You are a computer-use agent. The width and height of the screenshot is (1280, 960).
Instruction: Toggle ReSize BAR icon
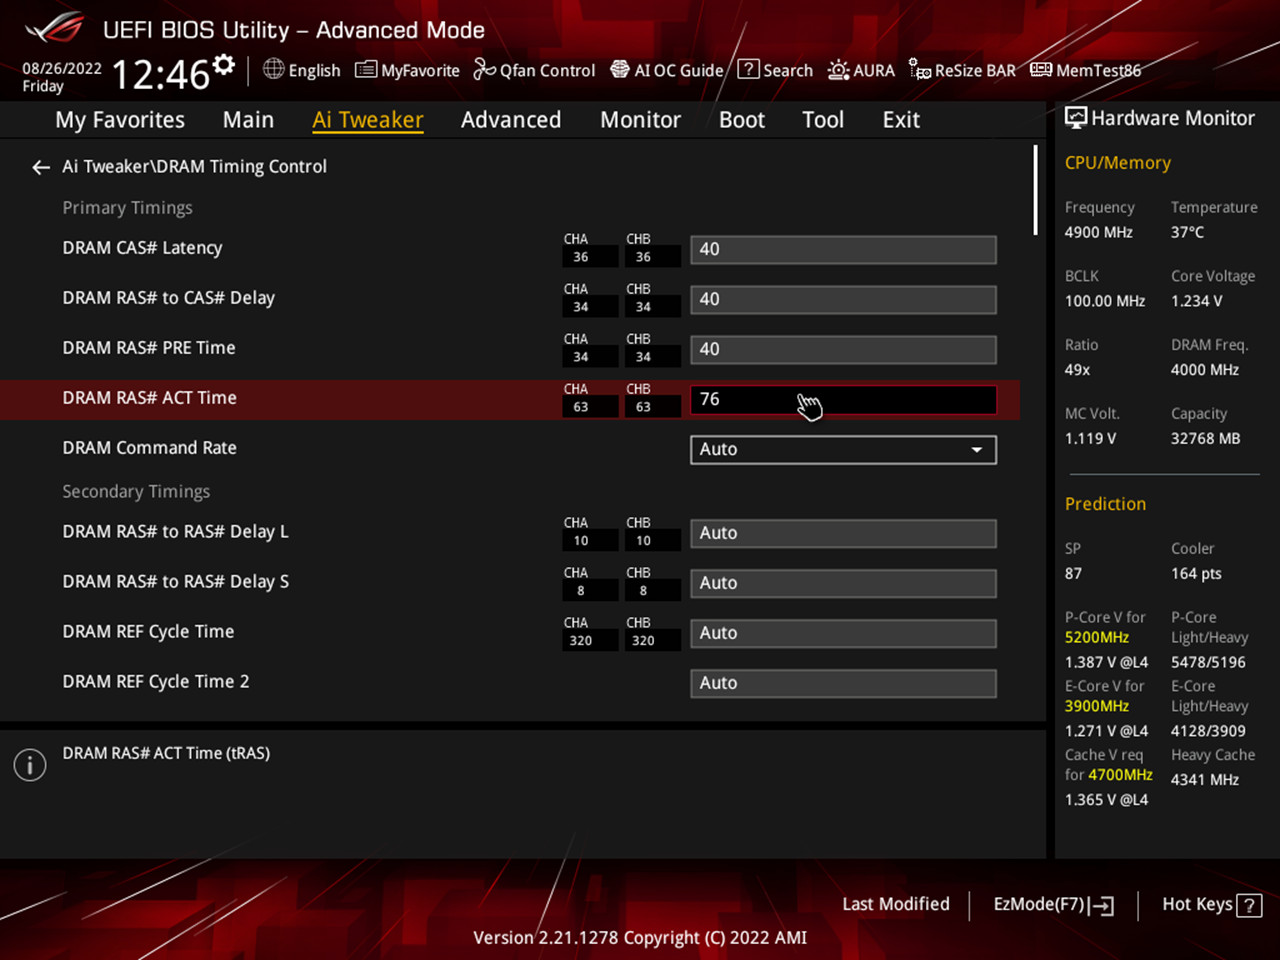click(919, 69)
